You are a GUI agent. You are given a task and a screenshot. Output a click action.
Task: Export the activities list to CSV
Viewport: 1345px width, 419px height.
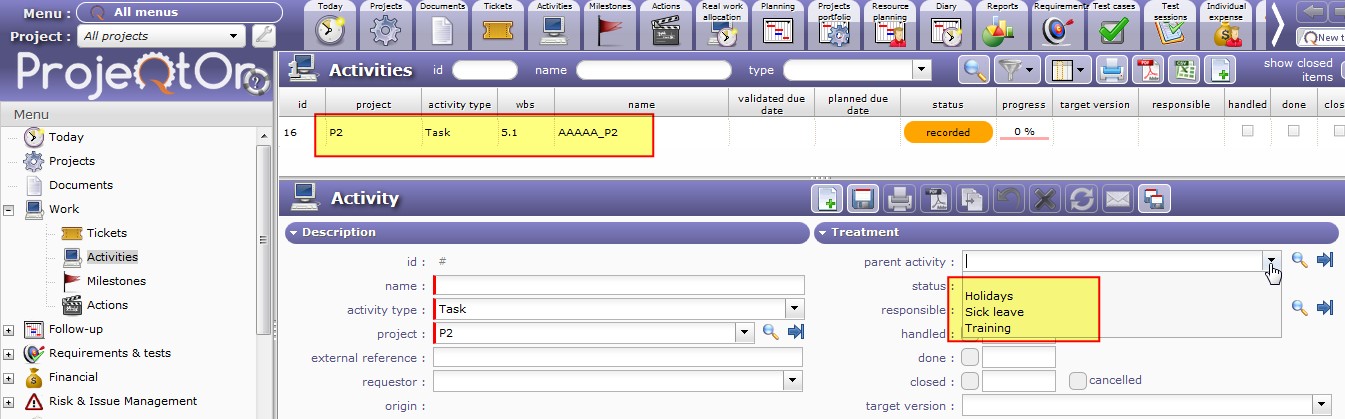point(1182,70)
